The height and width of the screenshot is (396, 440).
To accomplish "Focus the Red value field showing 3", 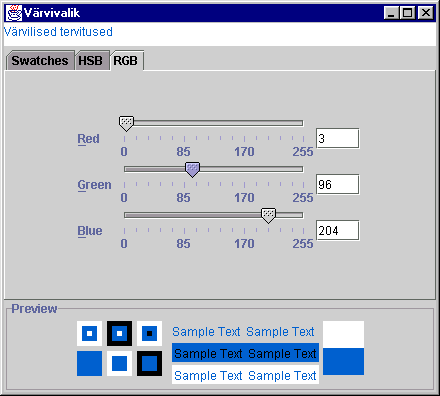I will tap(338, 138).
